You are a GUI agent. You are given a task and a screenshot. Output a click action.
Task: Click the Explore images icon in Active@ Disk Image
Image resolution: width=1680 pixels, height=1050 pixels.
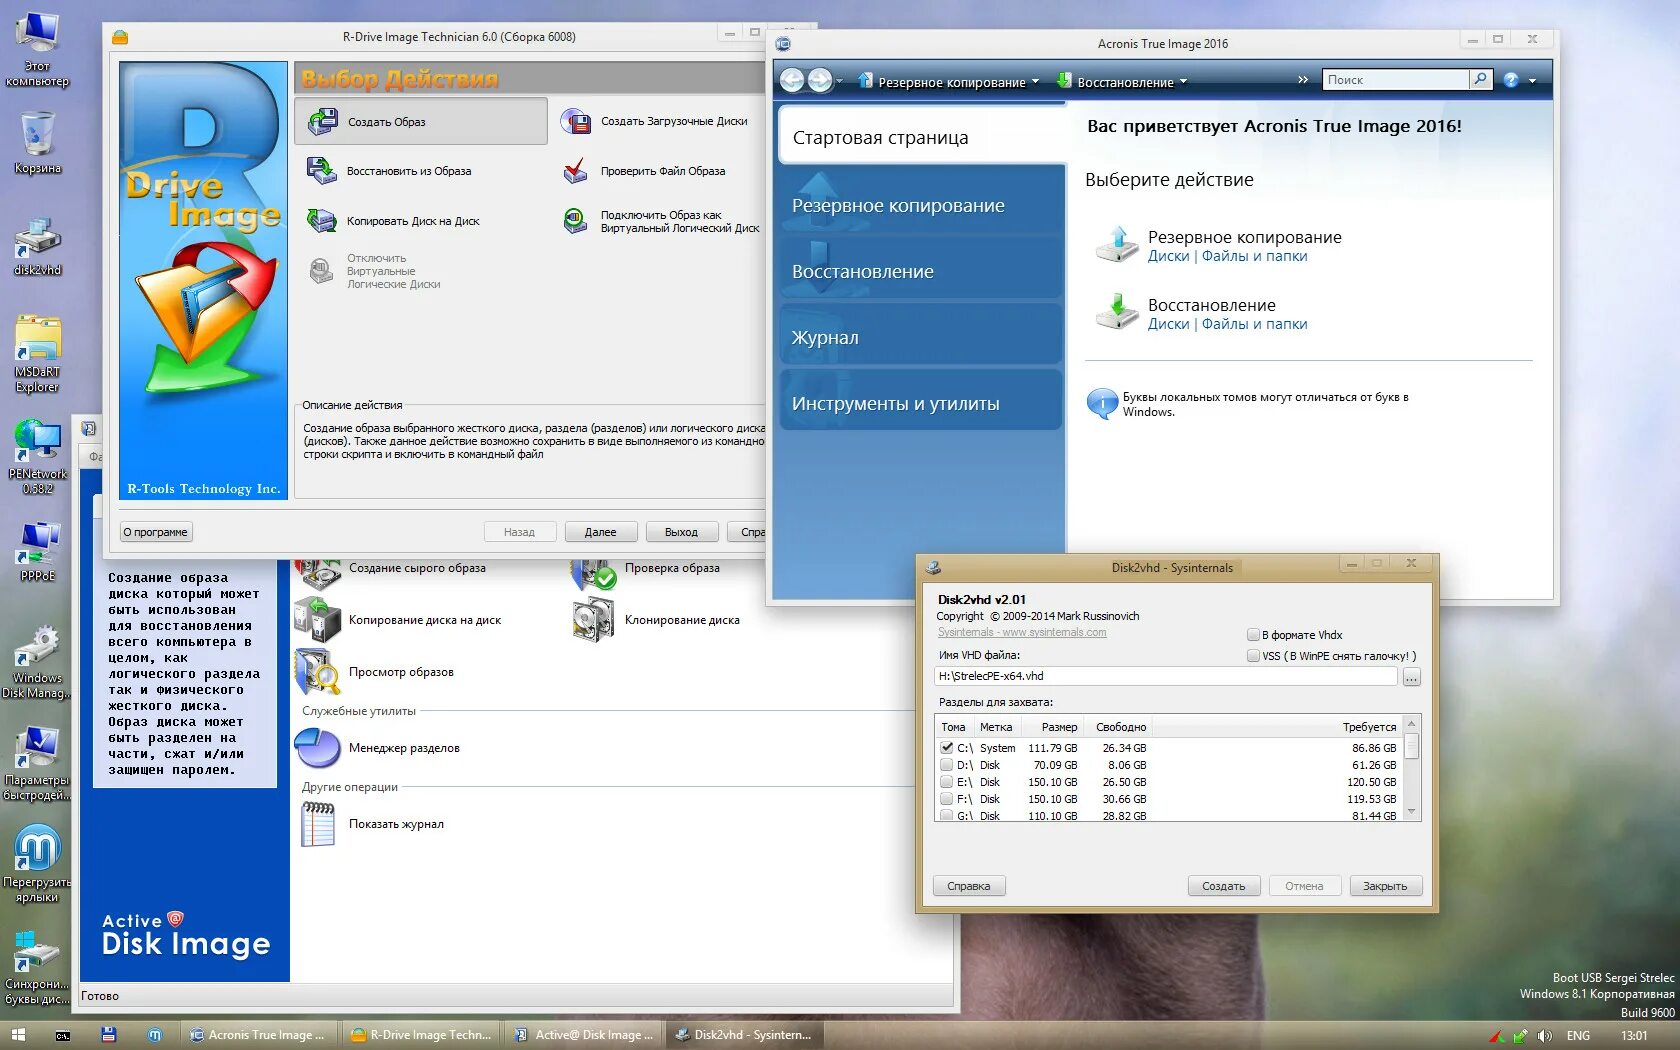(318, 672)
